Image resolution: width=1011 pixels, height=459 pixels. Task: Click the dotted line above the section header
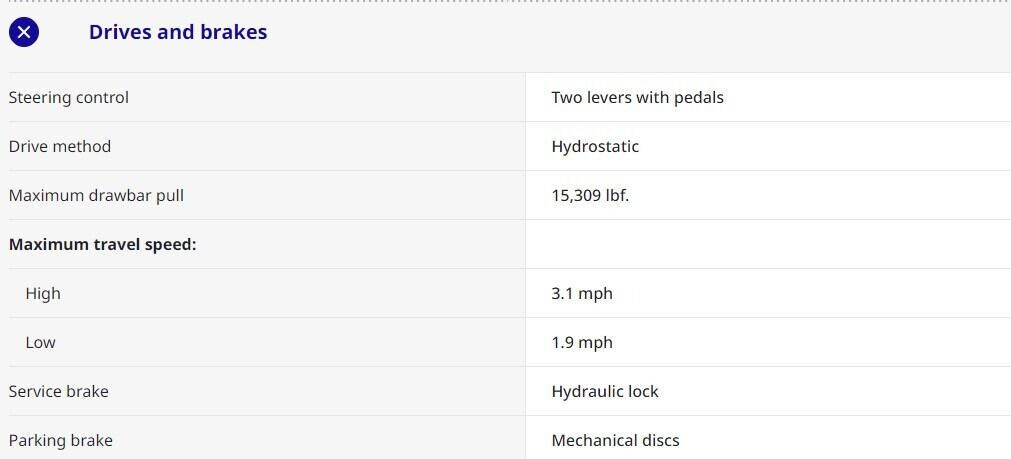click(505, 2)
